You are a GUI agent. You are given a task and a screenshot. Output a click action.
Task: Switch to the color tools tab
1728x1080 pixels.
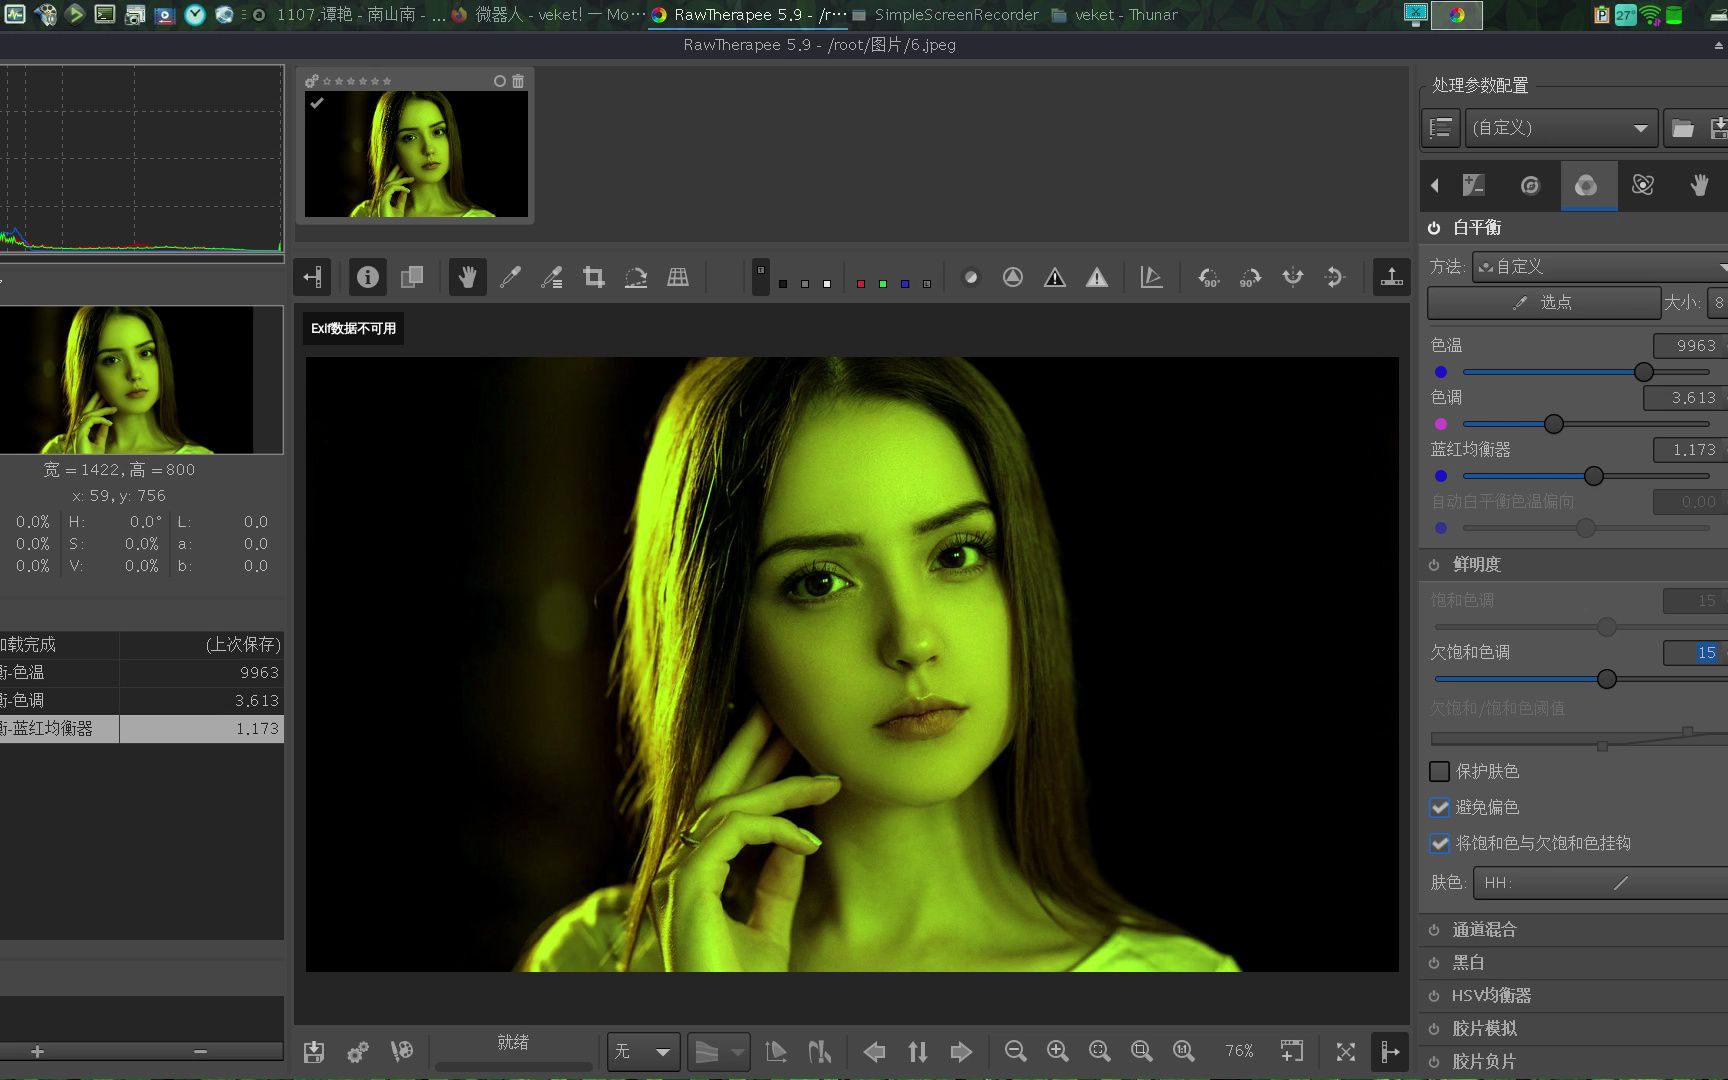pos(1586,185)
